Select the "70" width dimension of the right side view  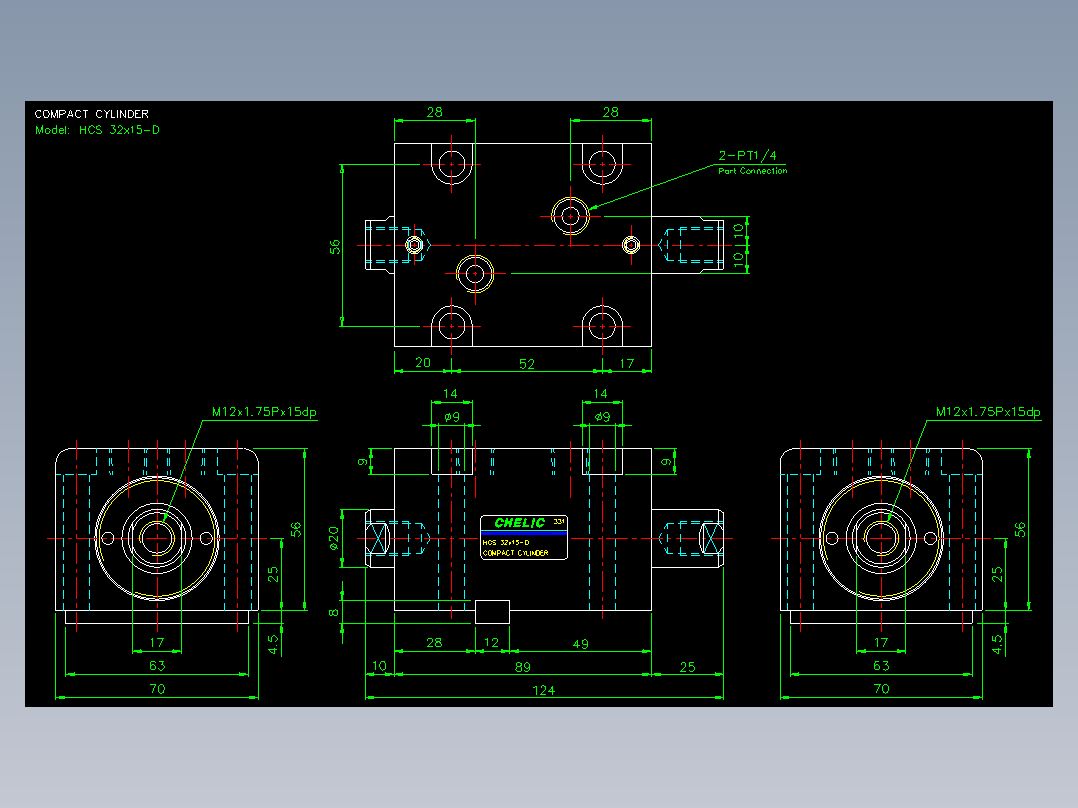coord(881,688)
